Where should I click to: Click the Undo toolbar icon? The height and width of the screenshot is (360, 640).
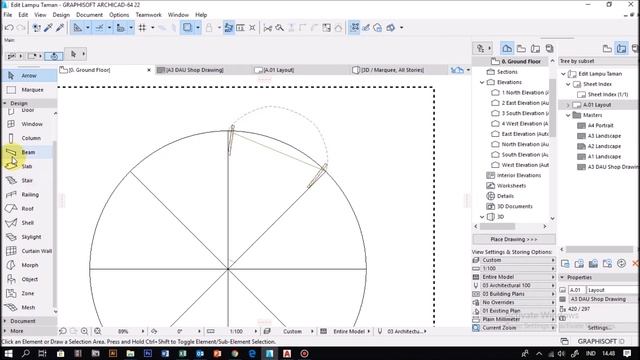9,28
